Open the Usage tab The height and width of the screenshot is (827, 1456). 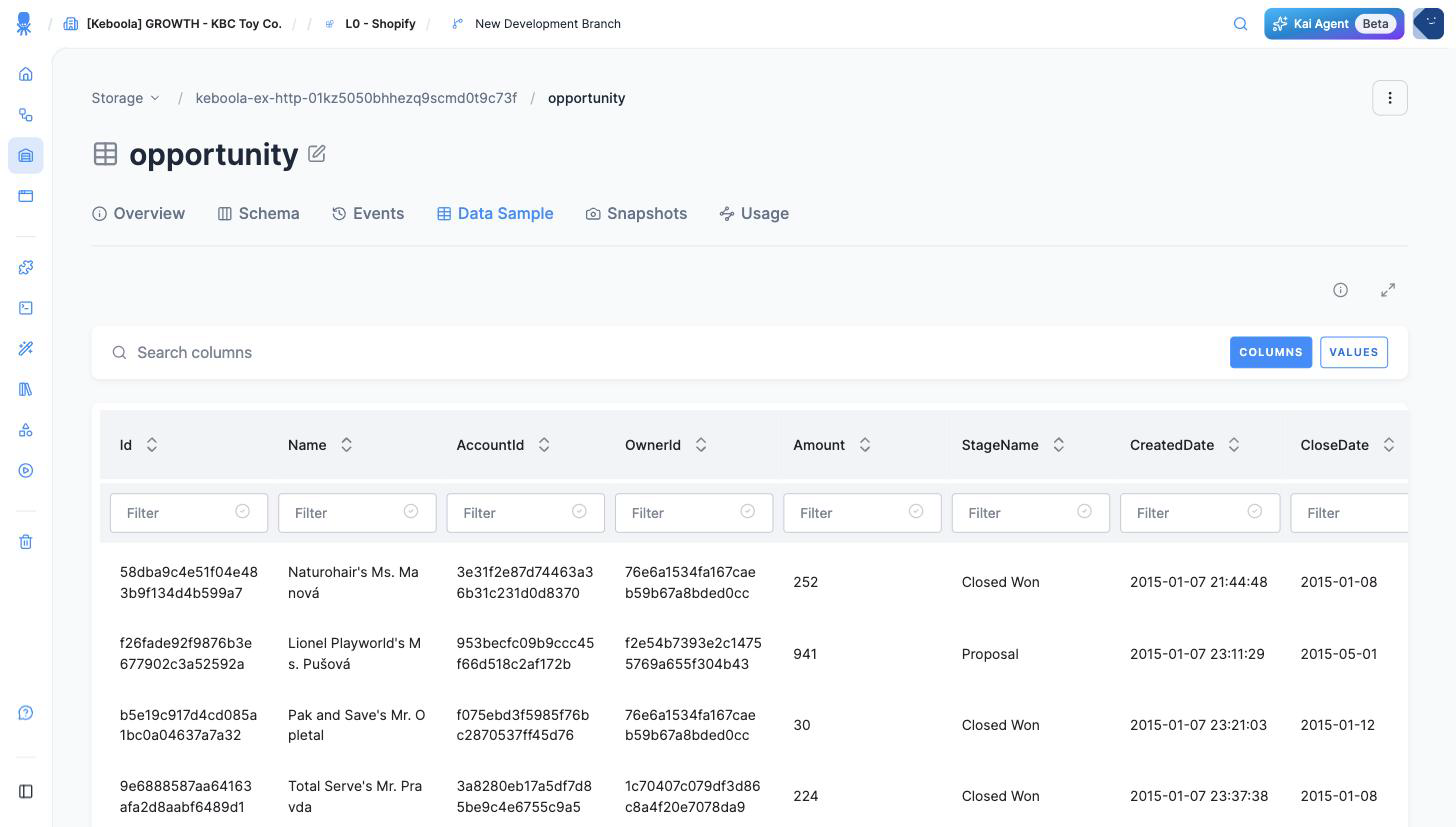coord(754,213)
